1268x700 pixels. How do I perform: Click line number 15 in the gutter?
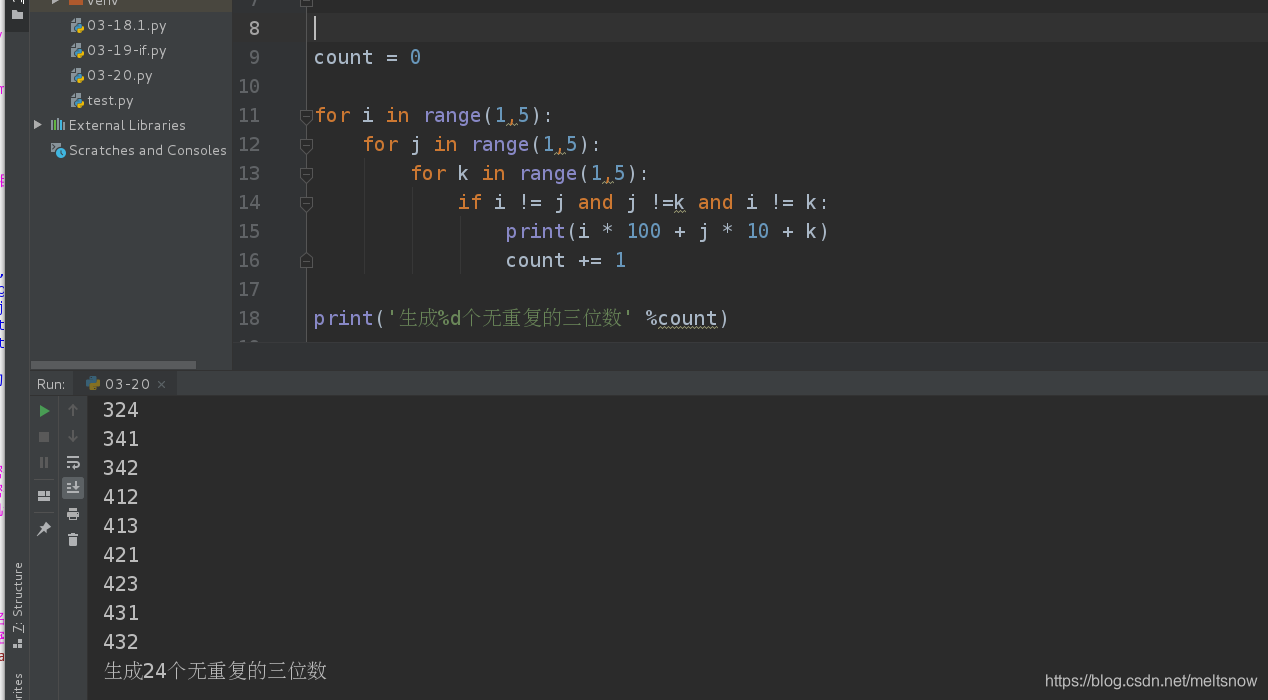pyautogui.click(x=249, y=231)
